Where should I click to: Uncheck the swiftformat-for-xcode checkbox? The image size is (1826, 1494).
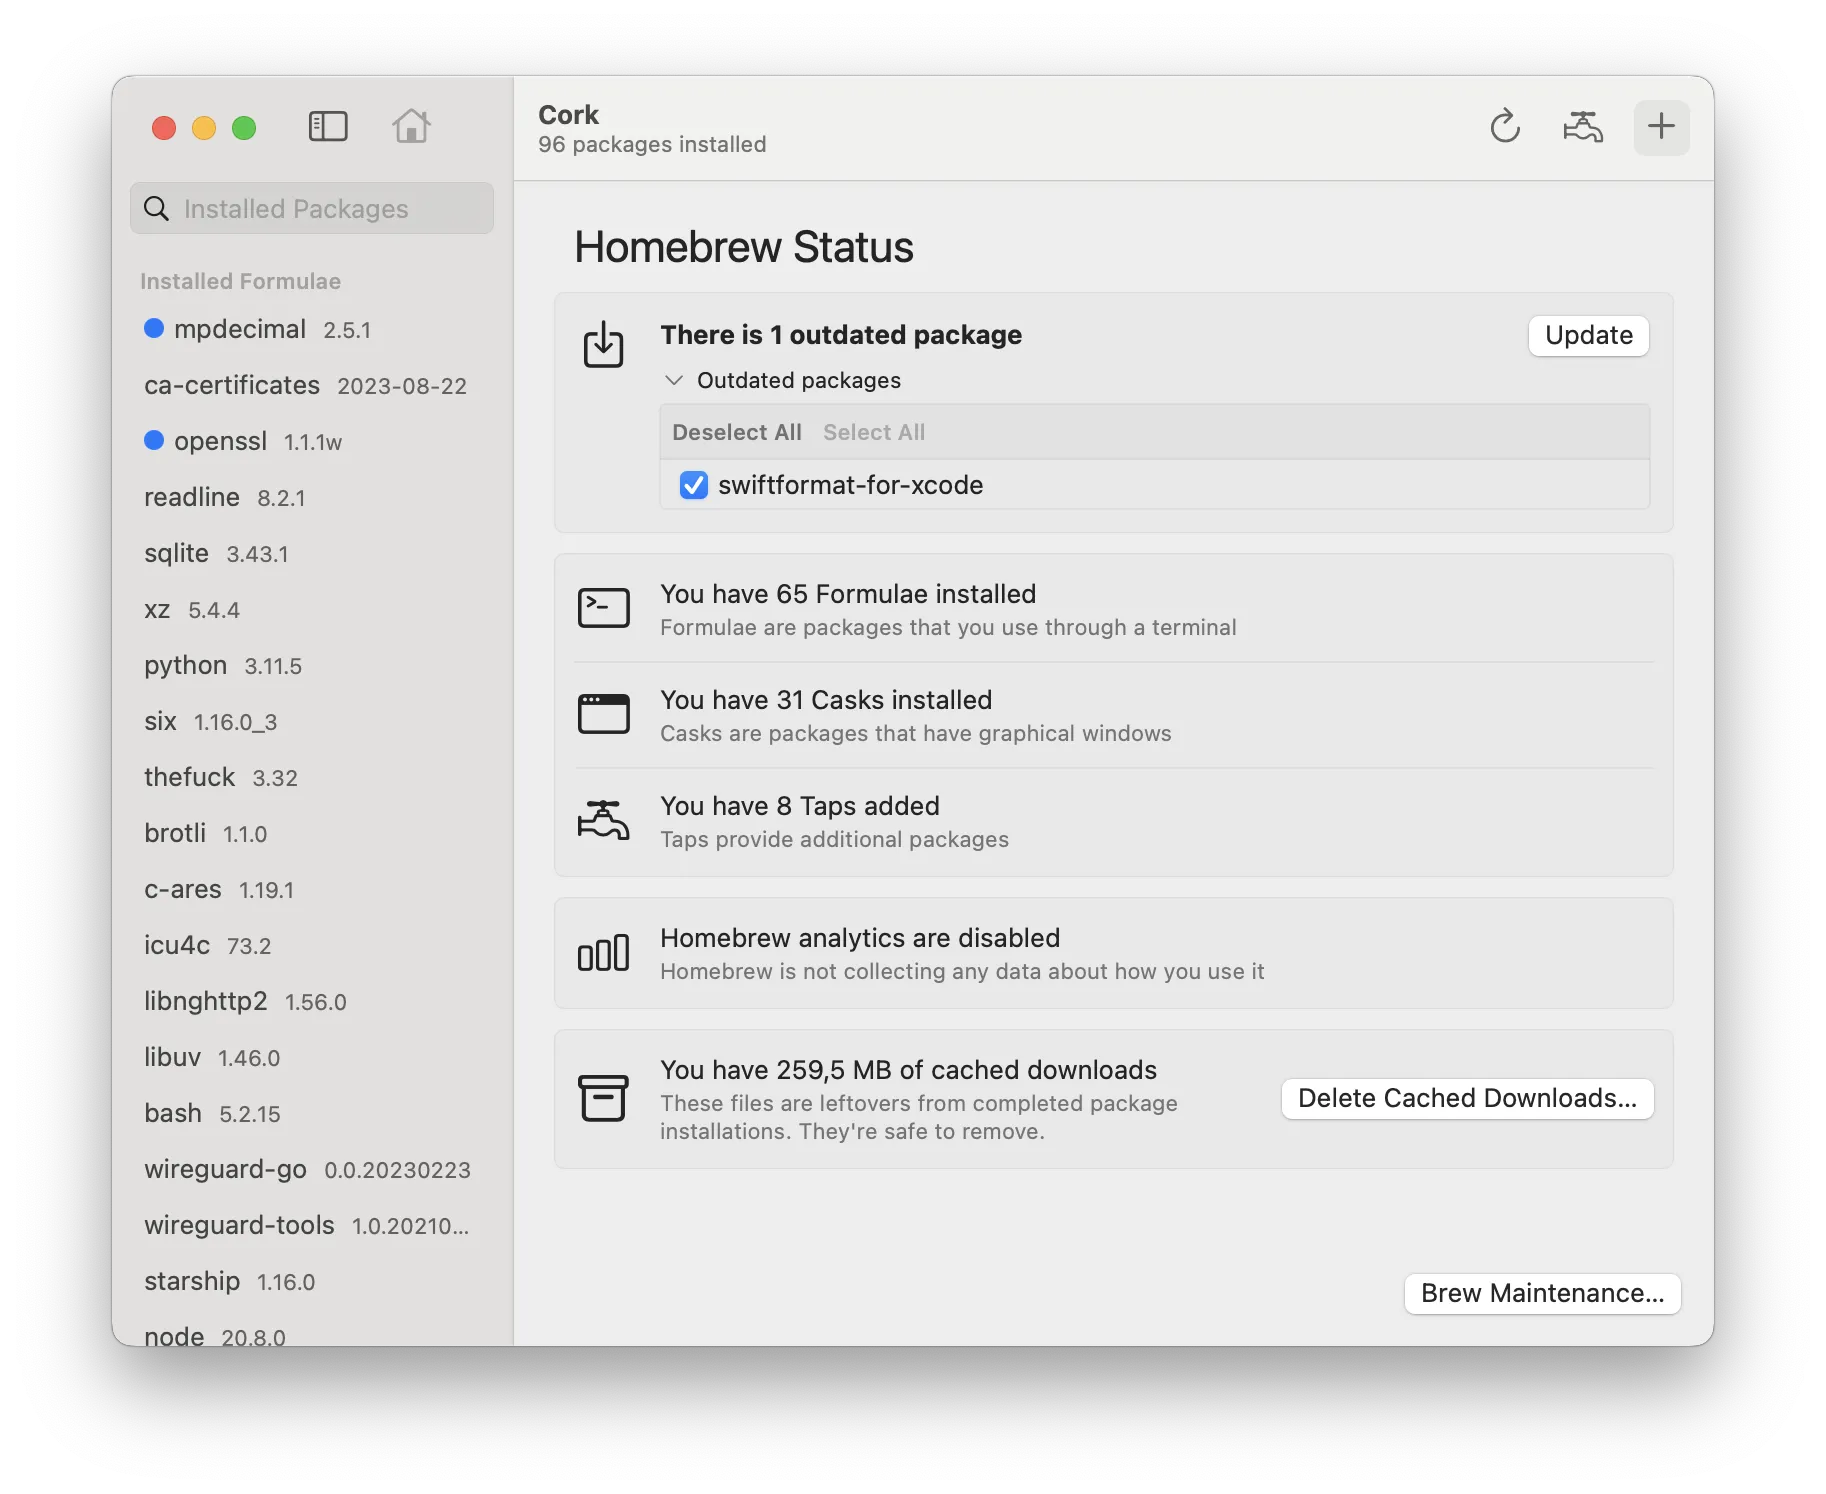pyautogui.click(x=694, y=485)
